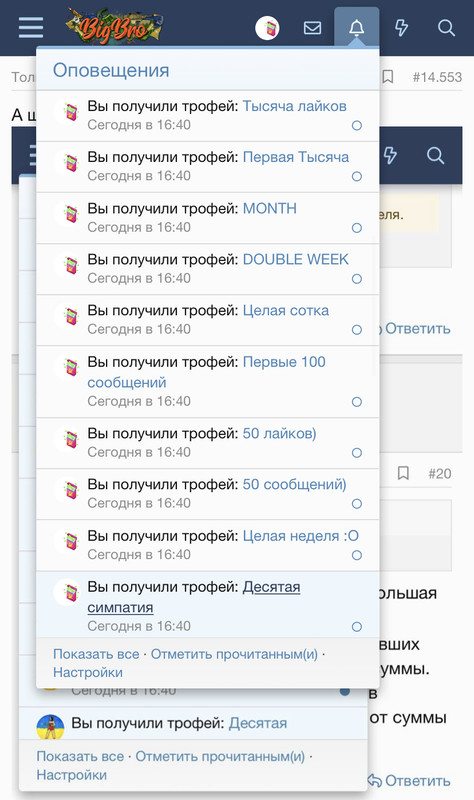Screen dimensions: 474x800
Task: Click Показать все in alerts popup
Action: click(x=96, y=654)
